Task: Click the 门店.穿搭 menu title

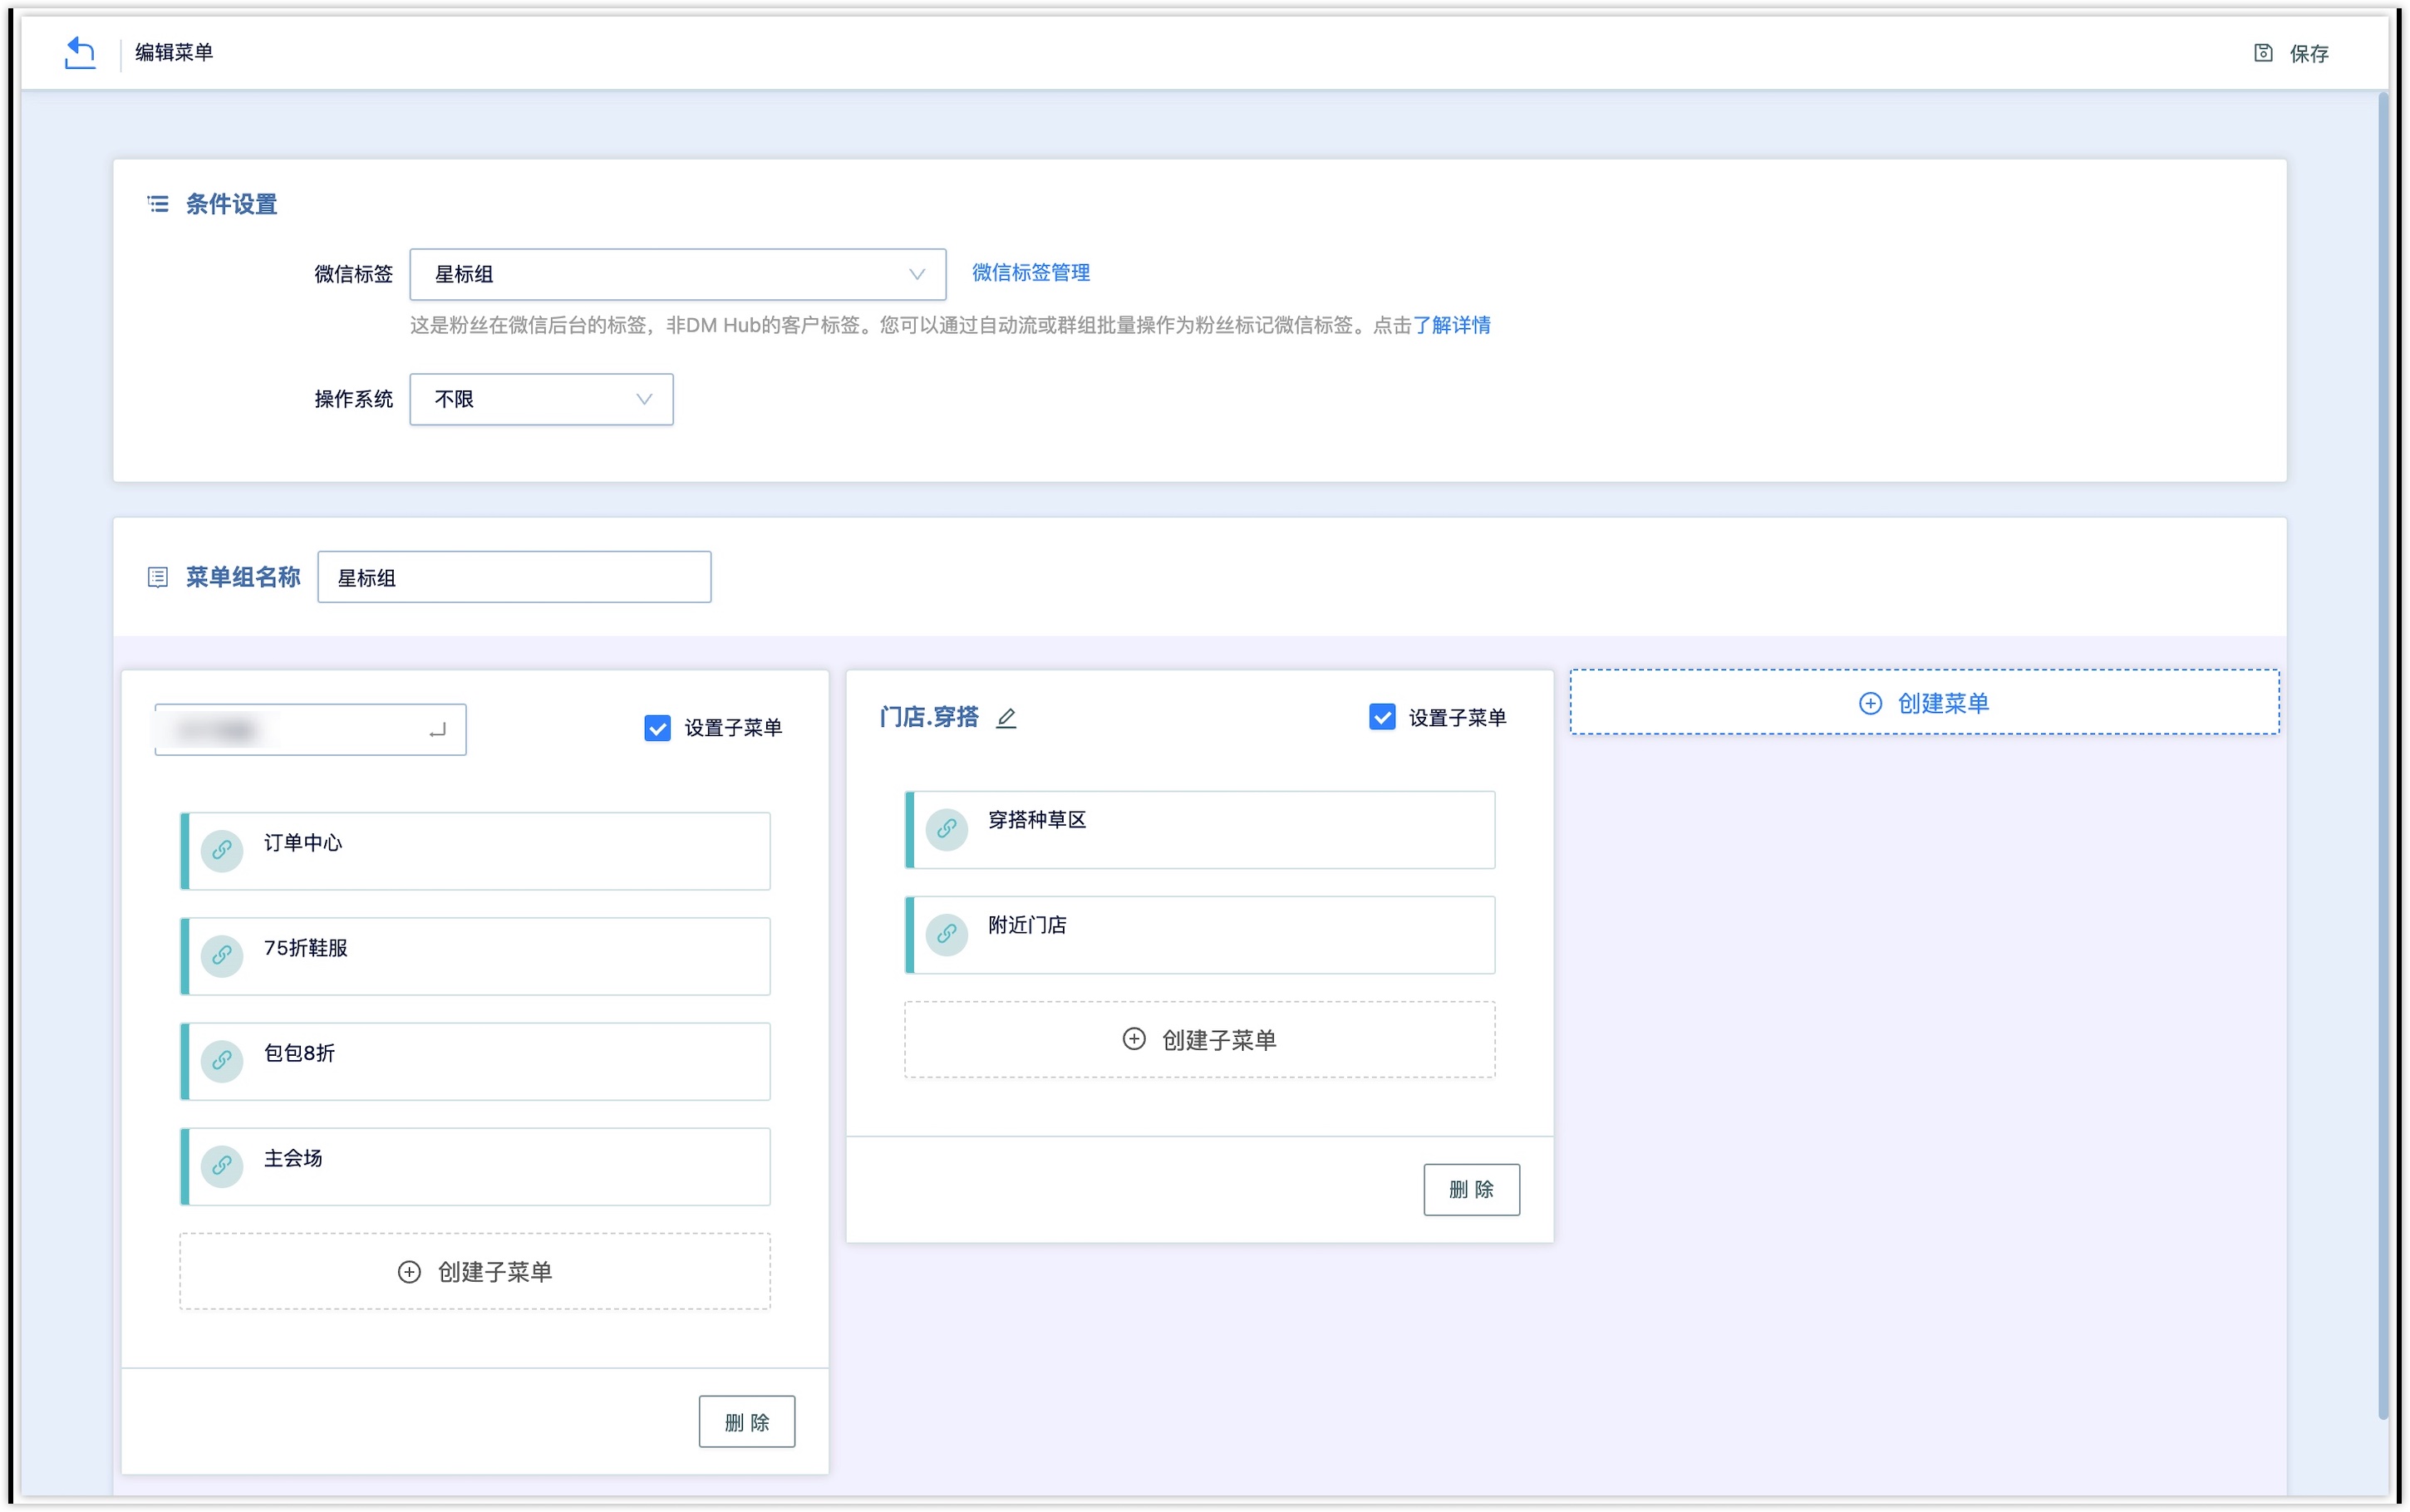Action: click(929, 717)
